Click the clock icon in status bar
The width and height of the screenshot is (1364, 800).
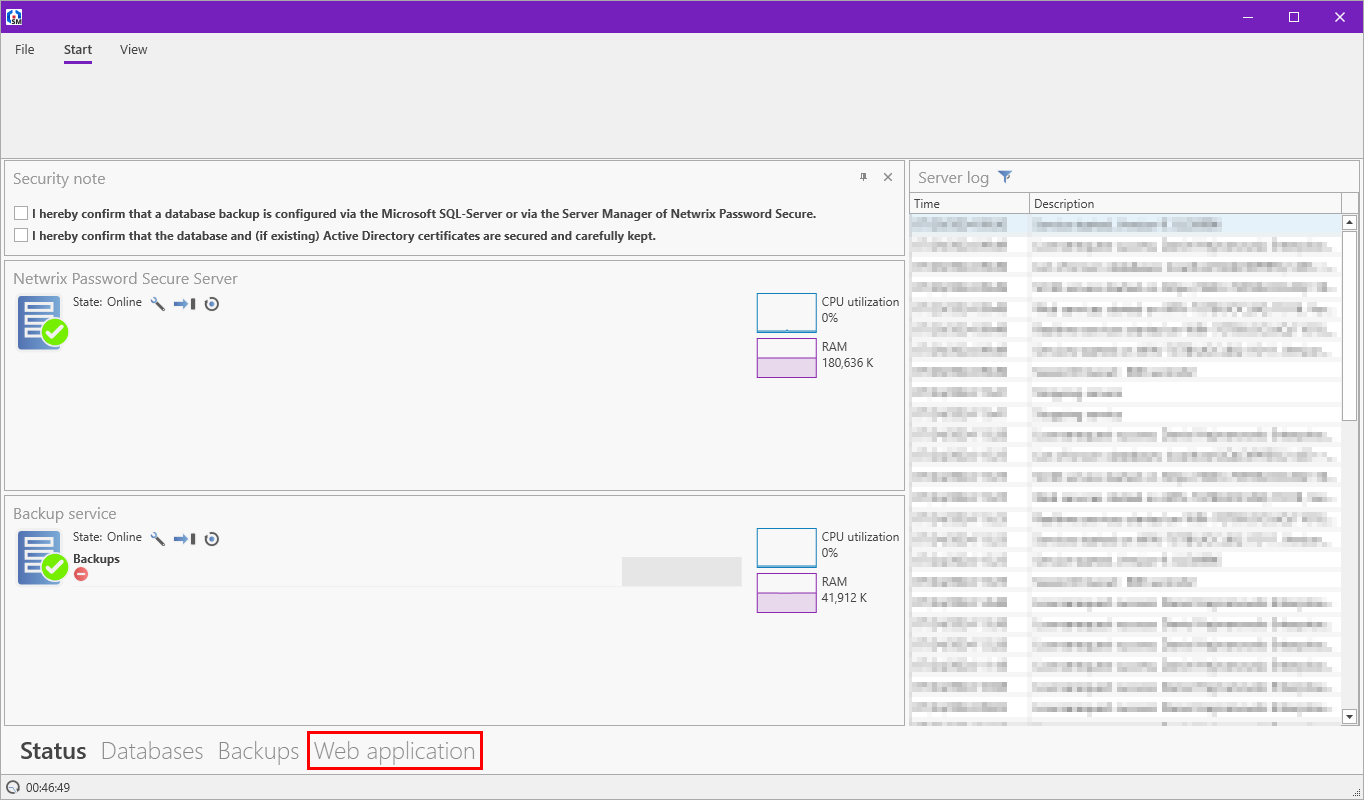pyautogui.click(x=14, y=787)
